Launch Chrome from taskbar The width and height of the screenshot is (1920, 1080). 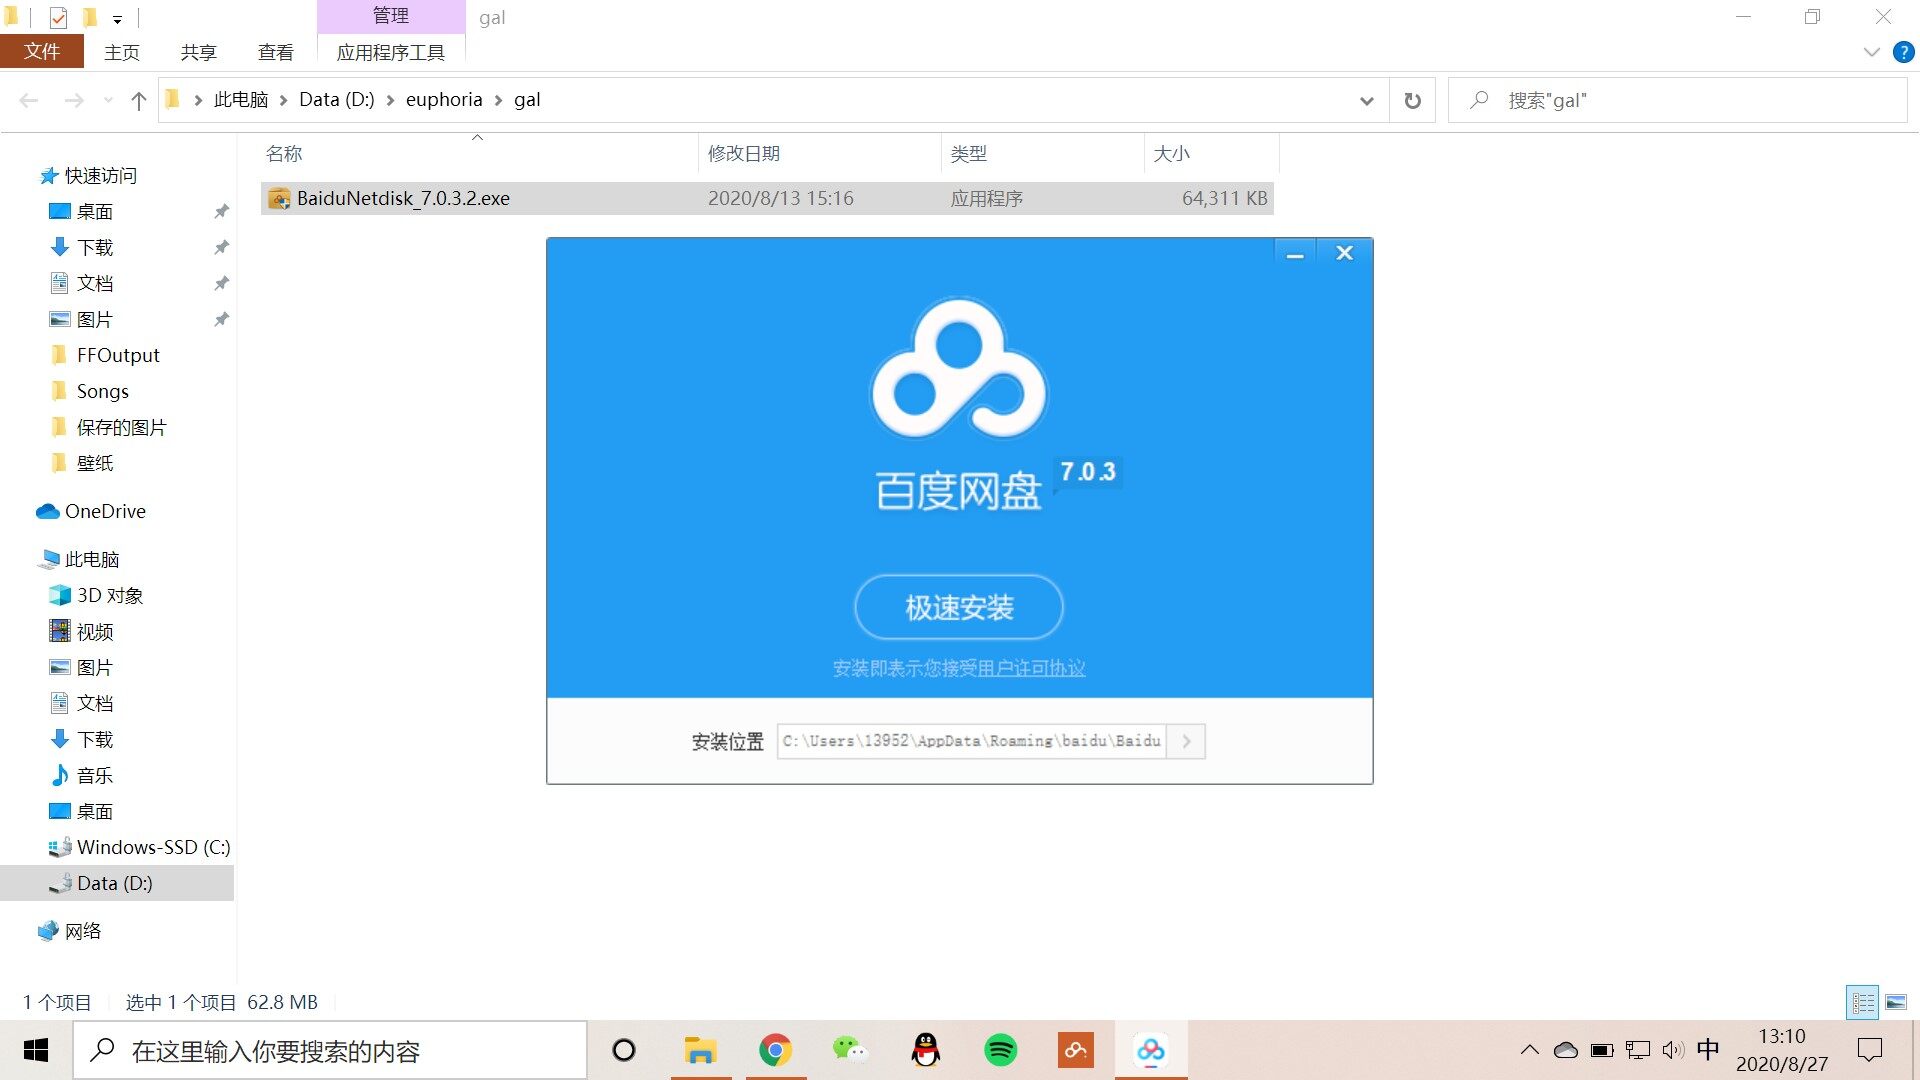[775, 1050]
